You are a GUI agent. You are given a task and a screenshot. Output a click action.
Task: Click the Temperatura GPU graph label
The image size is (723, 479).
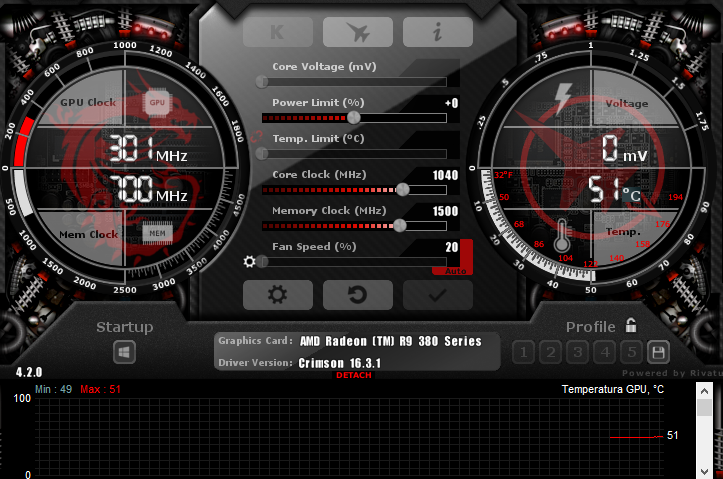tap(613, 390)
